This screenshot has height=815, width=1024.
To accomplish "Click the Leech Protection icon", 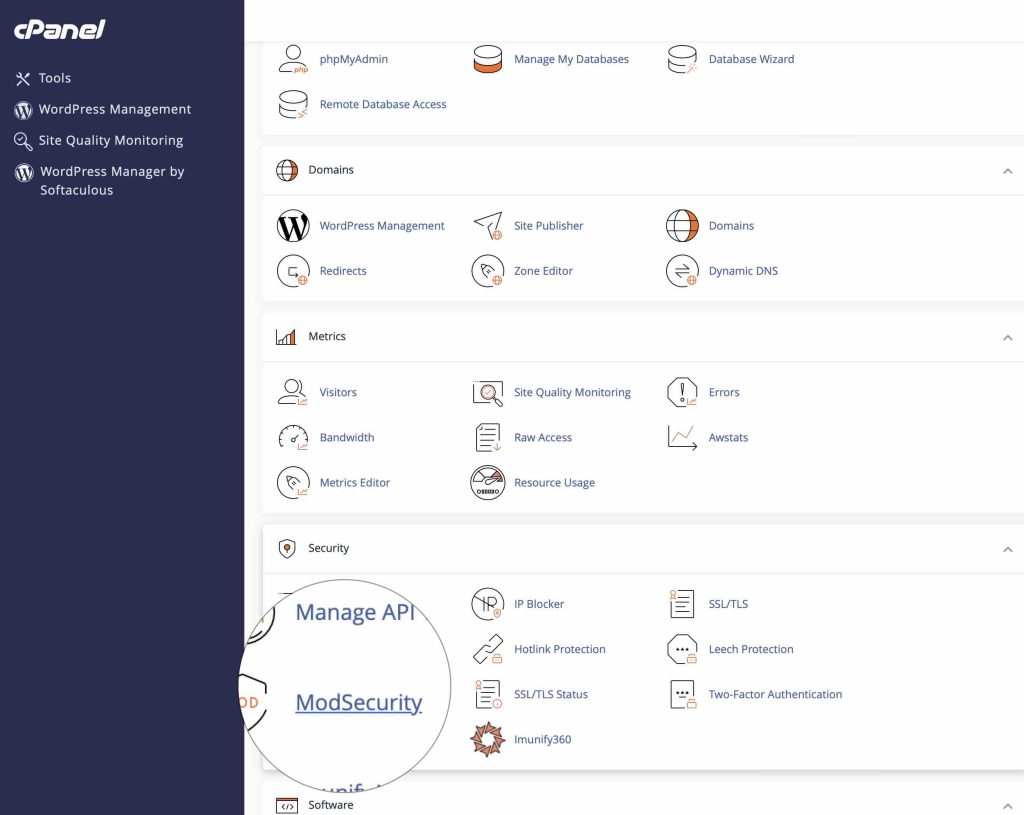I will click(x=682, y=649).
